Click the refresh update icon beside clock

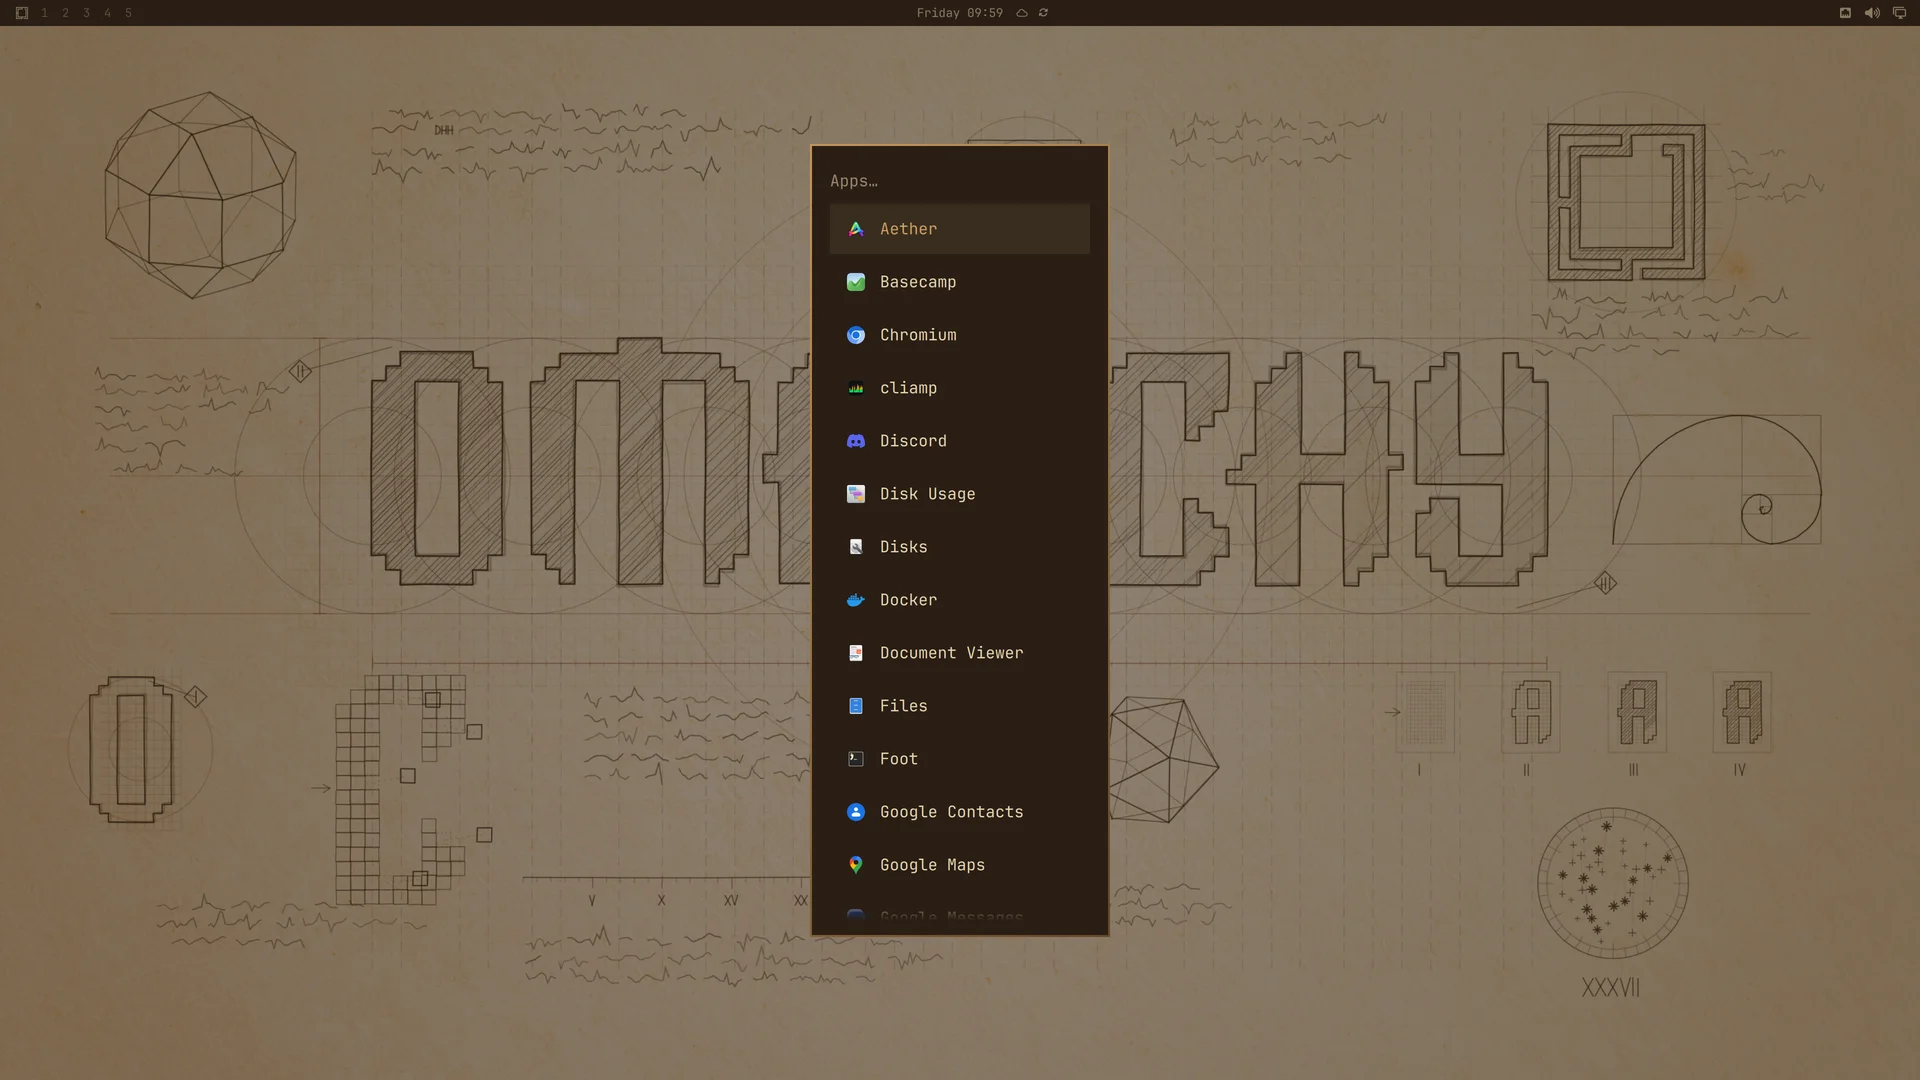point(1043,13)
